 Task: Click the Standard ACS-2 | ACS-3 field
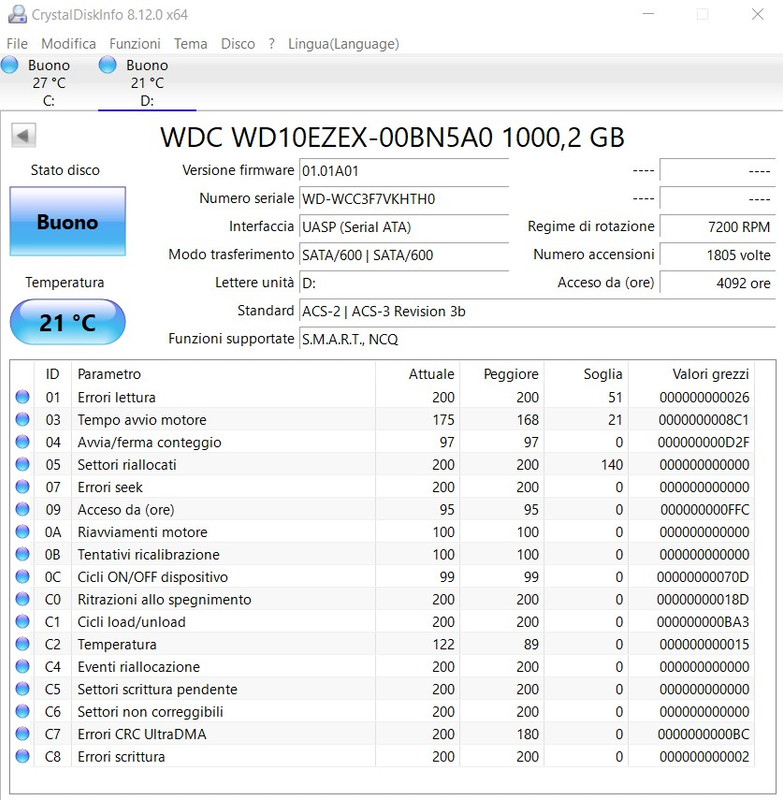point(537,311)
